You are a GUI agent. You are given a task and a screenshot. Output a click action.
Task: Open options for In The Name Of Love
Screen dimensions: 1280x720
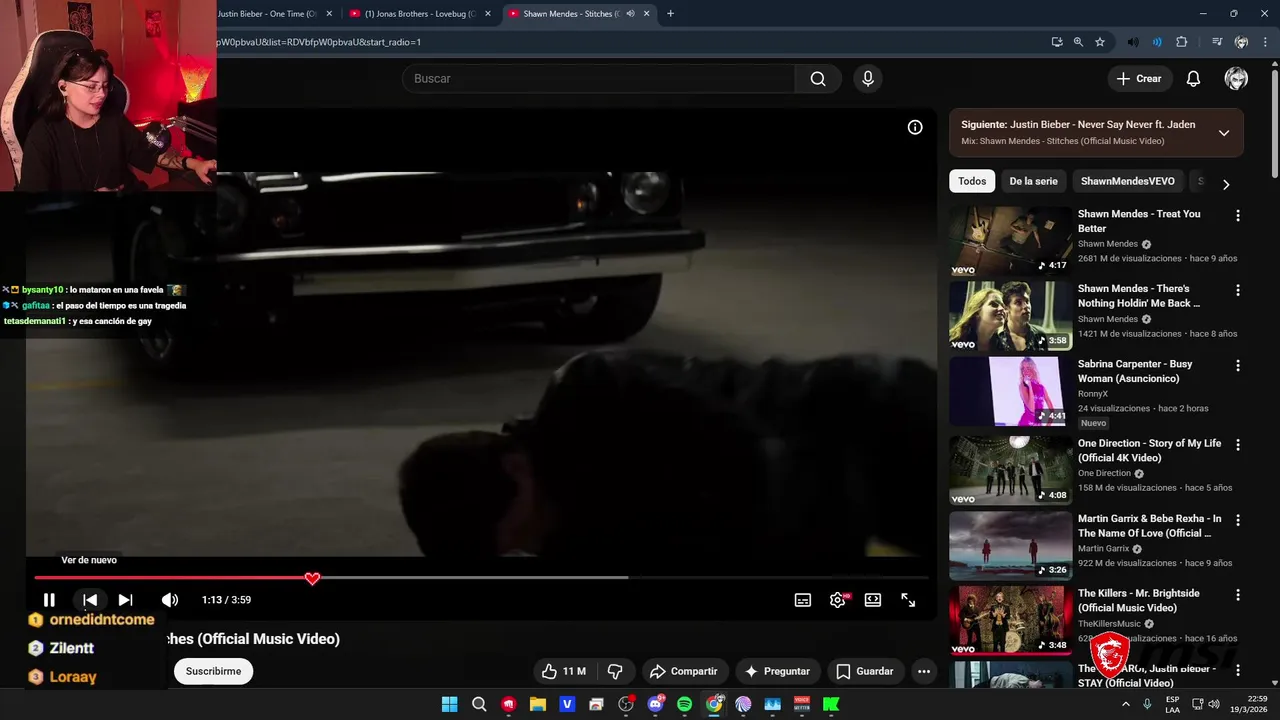tap(1238, 520)
